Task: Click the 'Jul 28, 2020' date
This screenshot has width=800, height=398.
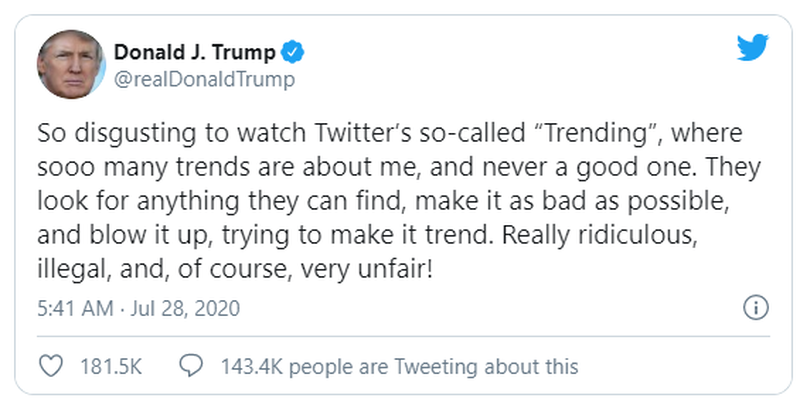Action: pos(185,309)
